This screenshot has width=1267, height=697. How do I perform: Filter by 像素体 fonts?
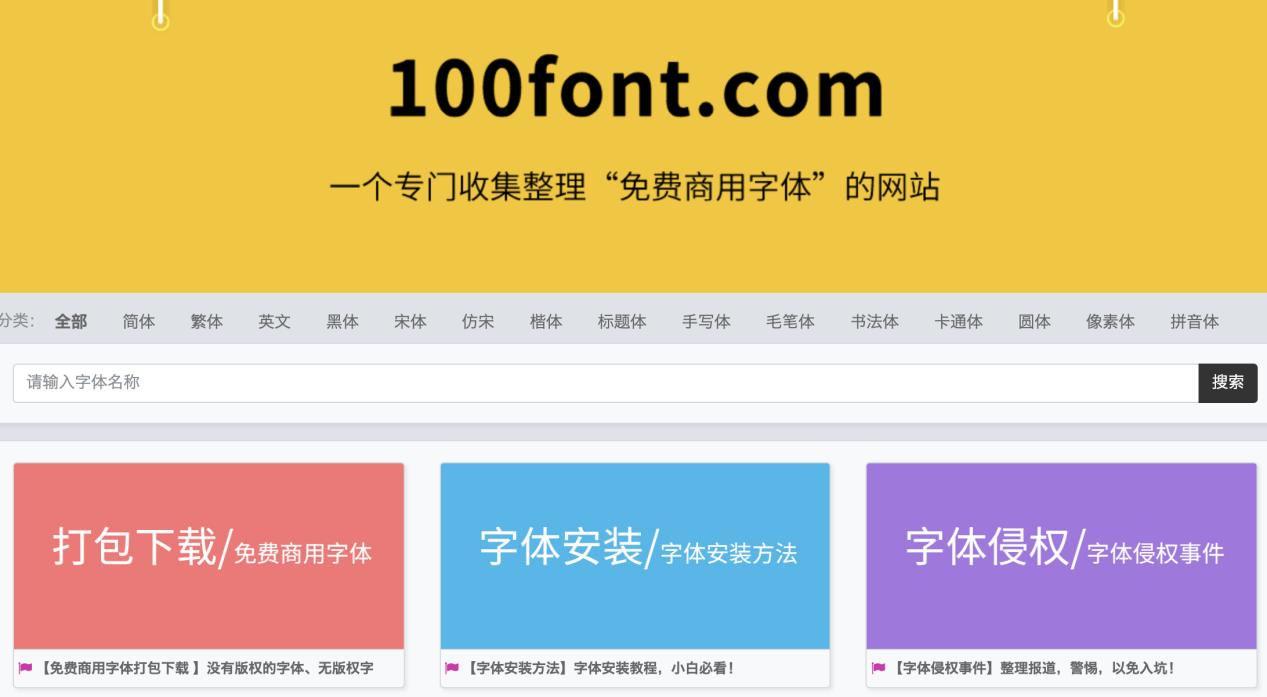(x=1110, y=321)
